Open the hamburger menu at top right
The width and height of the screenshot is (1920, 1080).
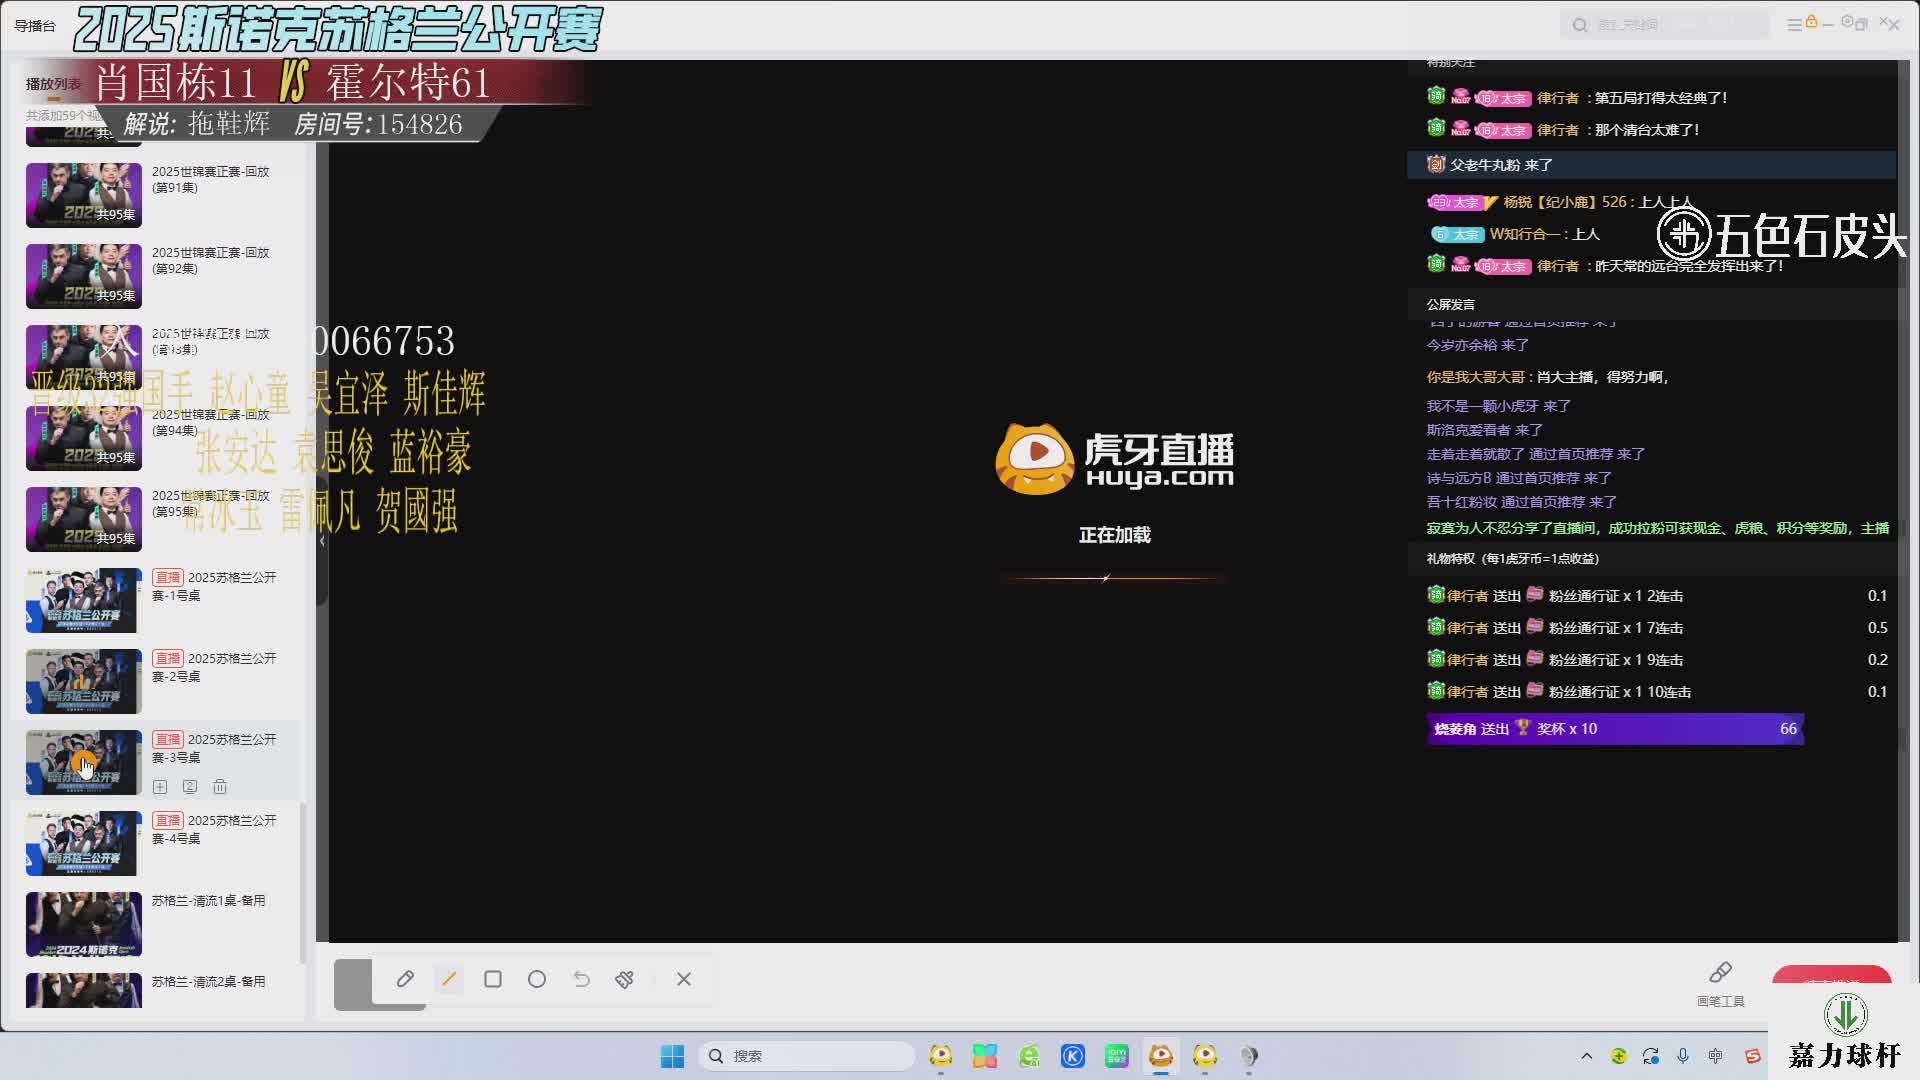[x=1794, y=25]
